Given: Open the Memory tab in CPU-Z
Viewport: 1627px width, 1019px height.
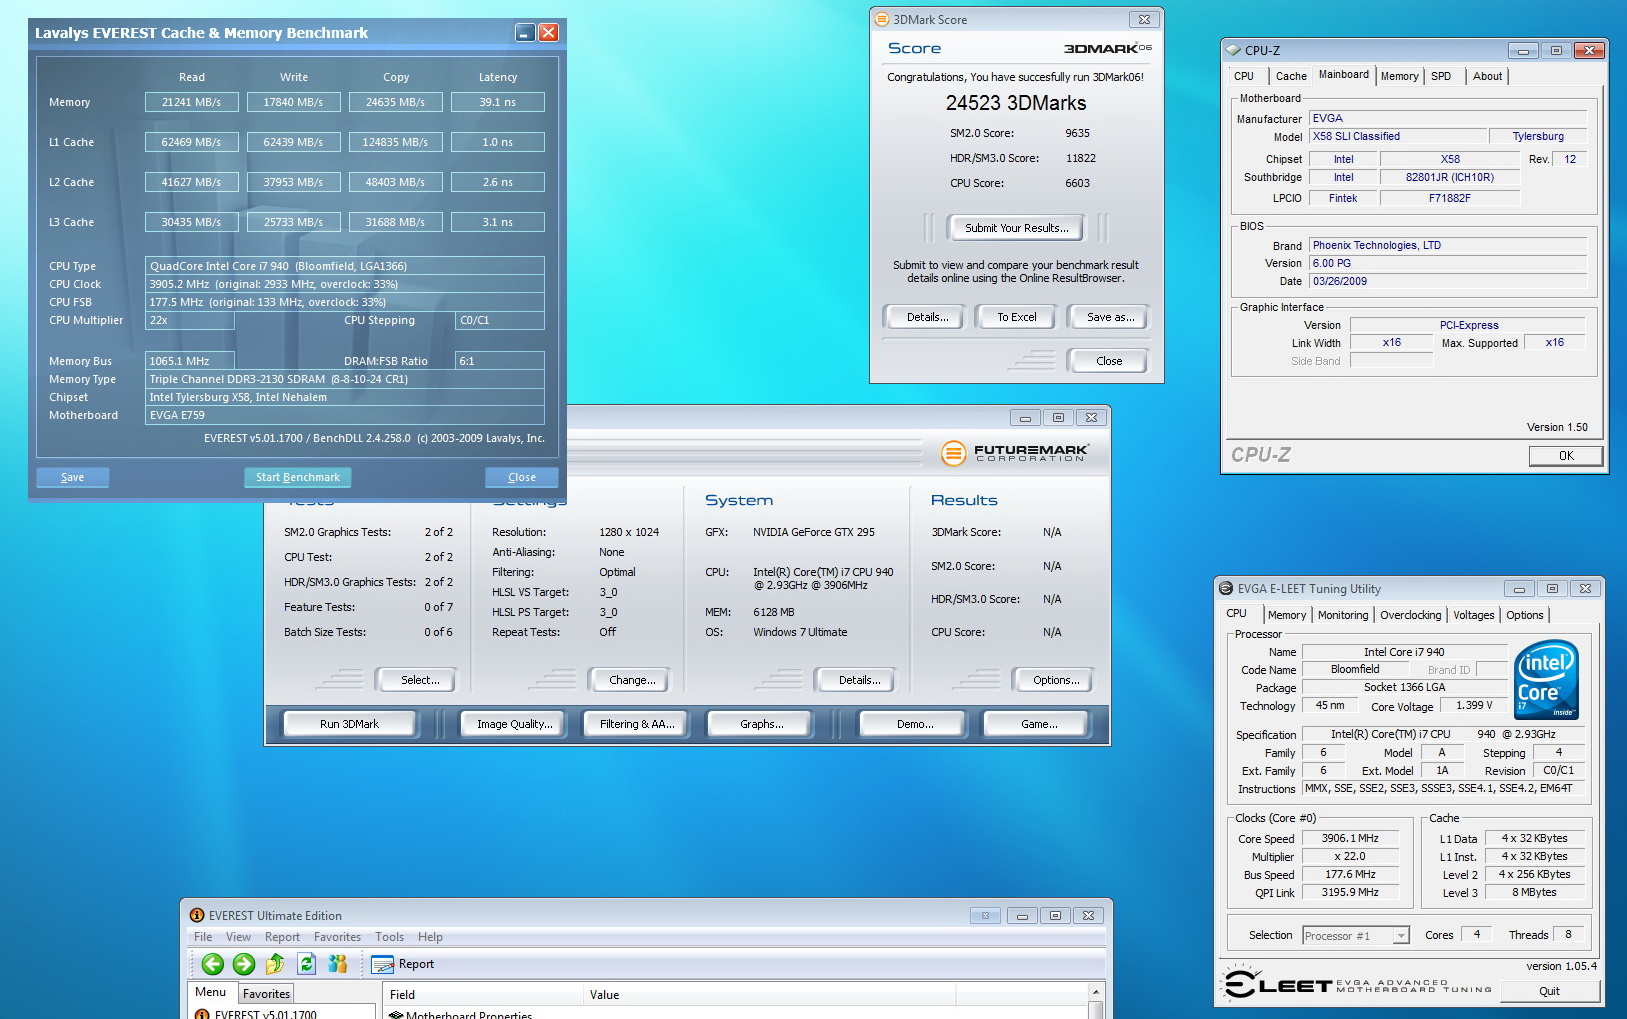Looking at the screenshot, I should [x=1399, y=76].
